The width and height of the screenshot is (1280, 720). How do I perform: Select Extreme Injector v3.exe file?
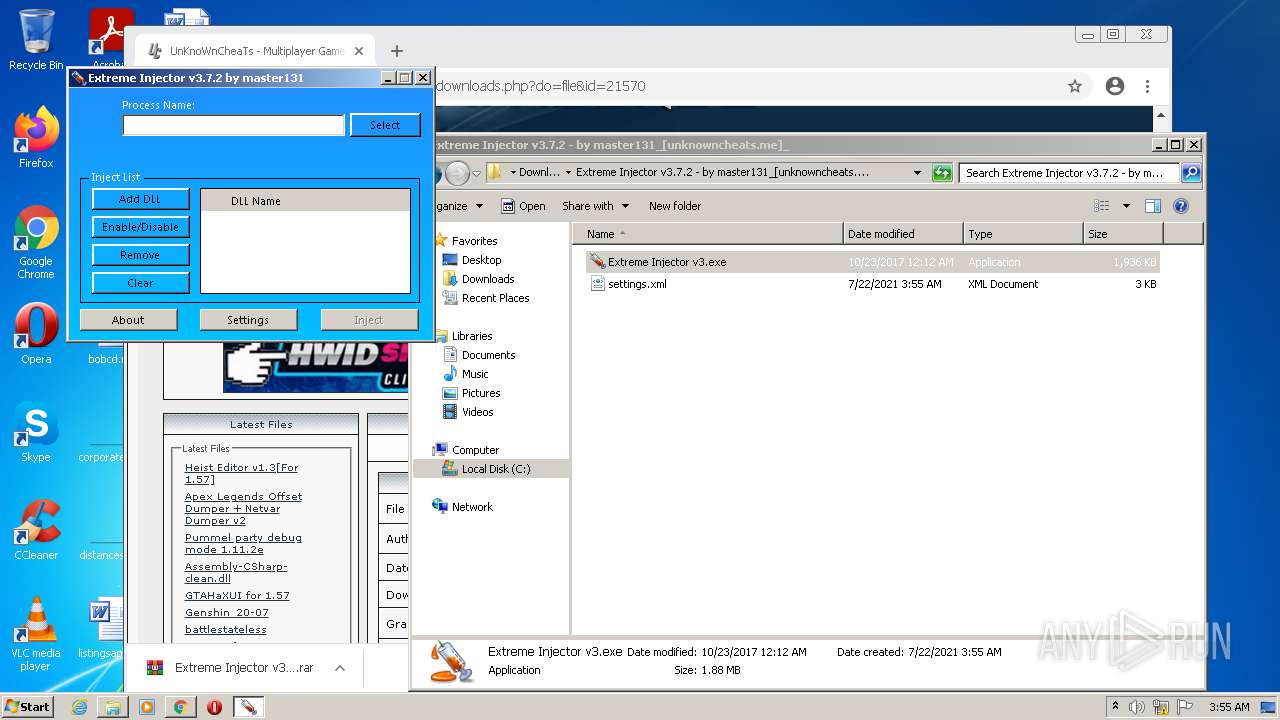coord(873,262)
